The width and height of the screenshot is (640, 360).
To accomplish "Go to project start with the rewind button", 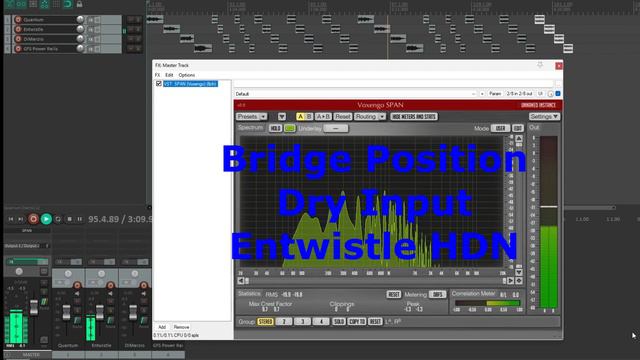I will pyautogui.click(x=11, y=219).
